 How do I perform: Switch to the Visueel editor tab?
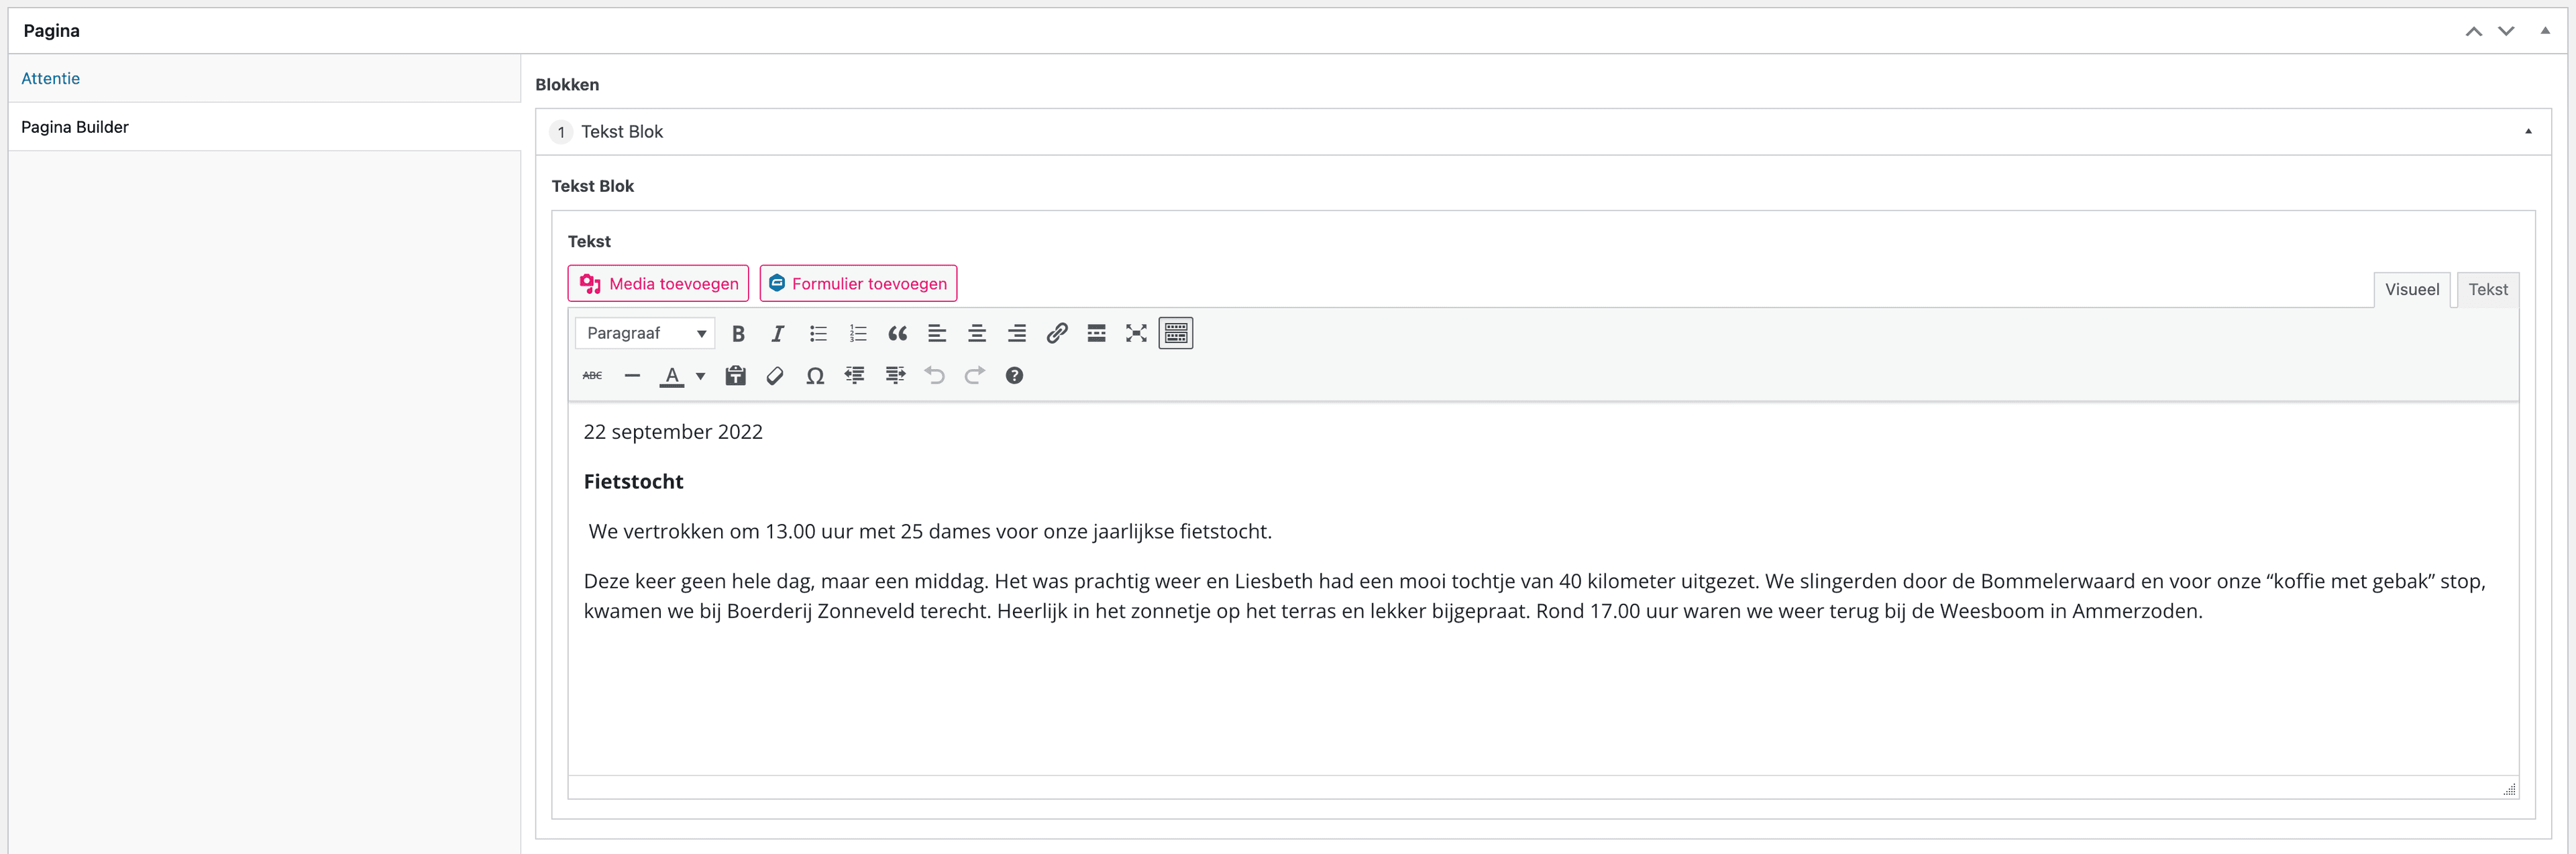click(x=2412, y=290)
